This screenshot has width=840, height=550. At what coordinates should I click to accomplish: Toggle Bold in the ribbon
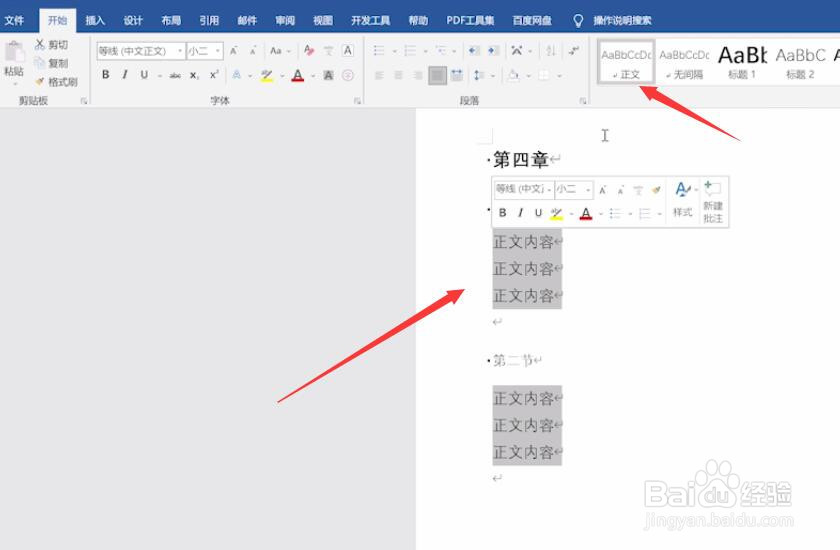(106, 75)
